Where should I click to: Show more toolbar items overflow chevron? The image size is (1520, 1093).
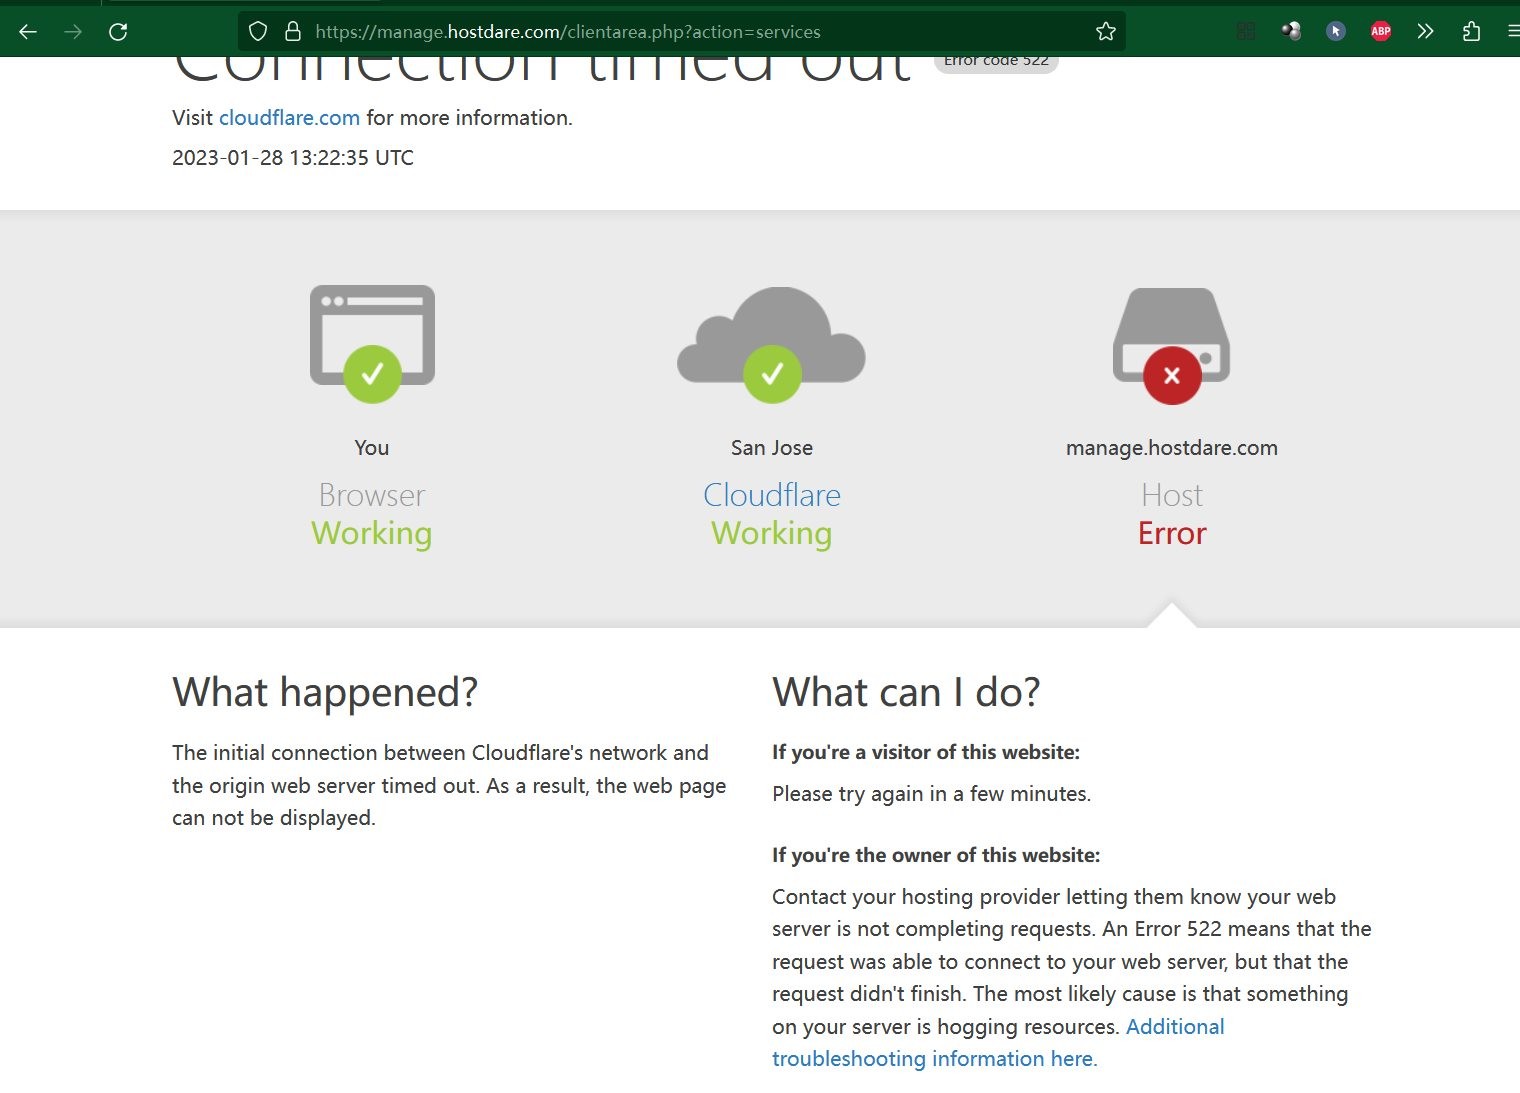(1426, 32)
